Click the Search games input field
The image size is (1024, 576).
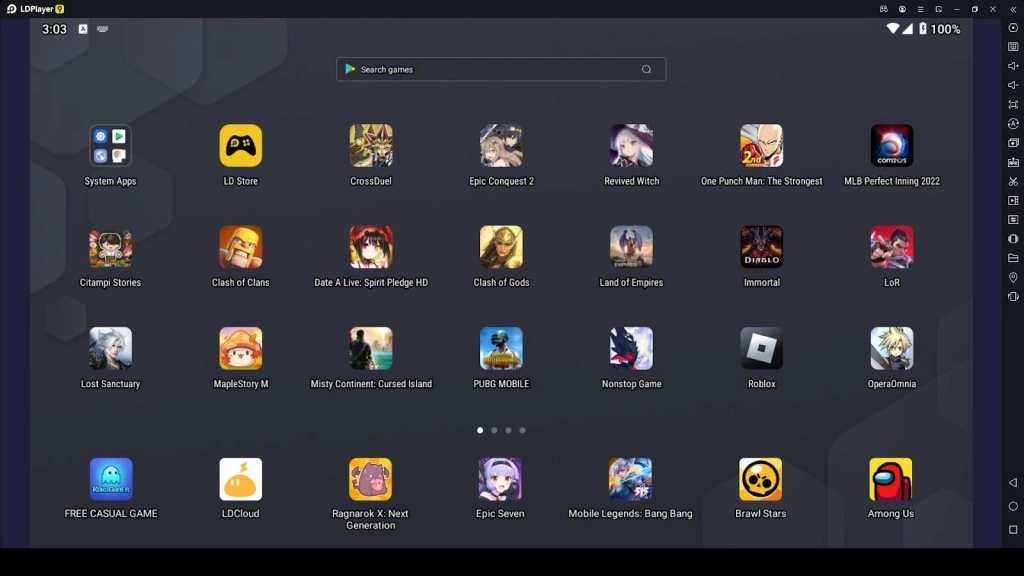[x=500, y=69]
